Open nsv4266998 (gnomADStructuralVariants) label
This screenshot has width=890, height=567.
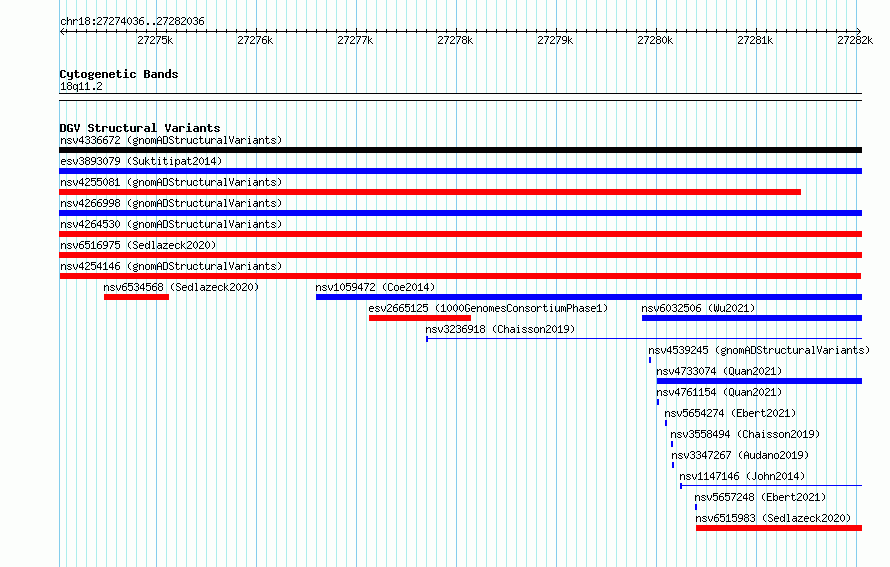point(171,203)
